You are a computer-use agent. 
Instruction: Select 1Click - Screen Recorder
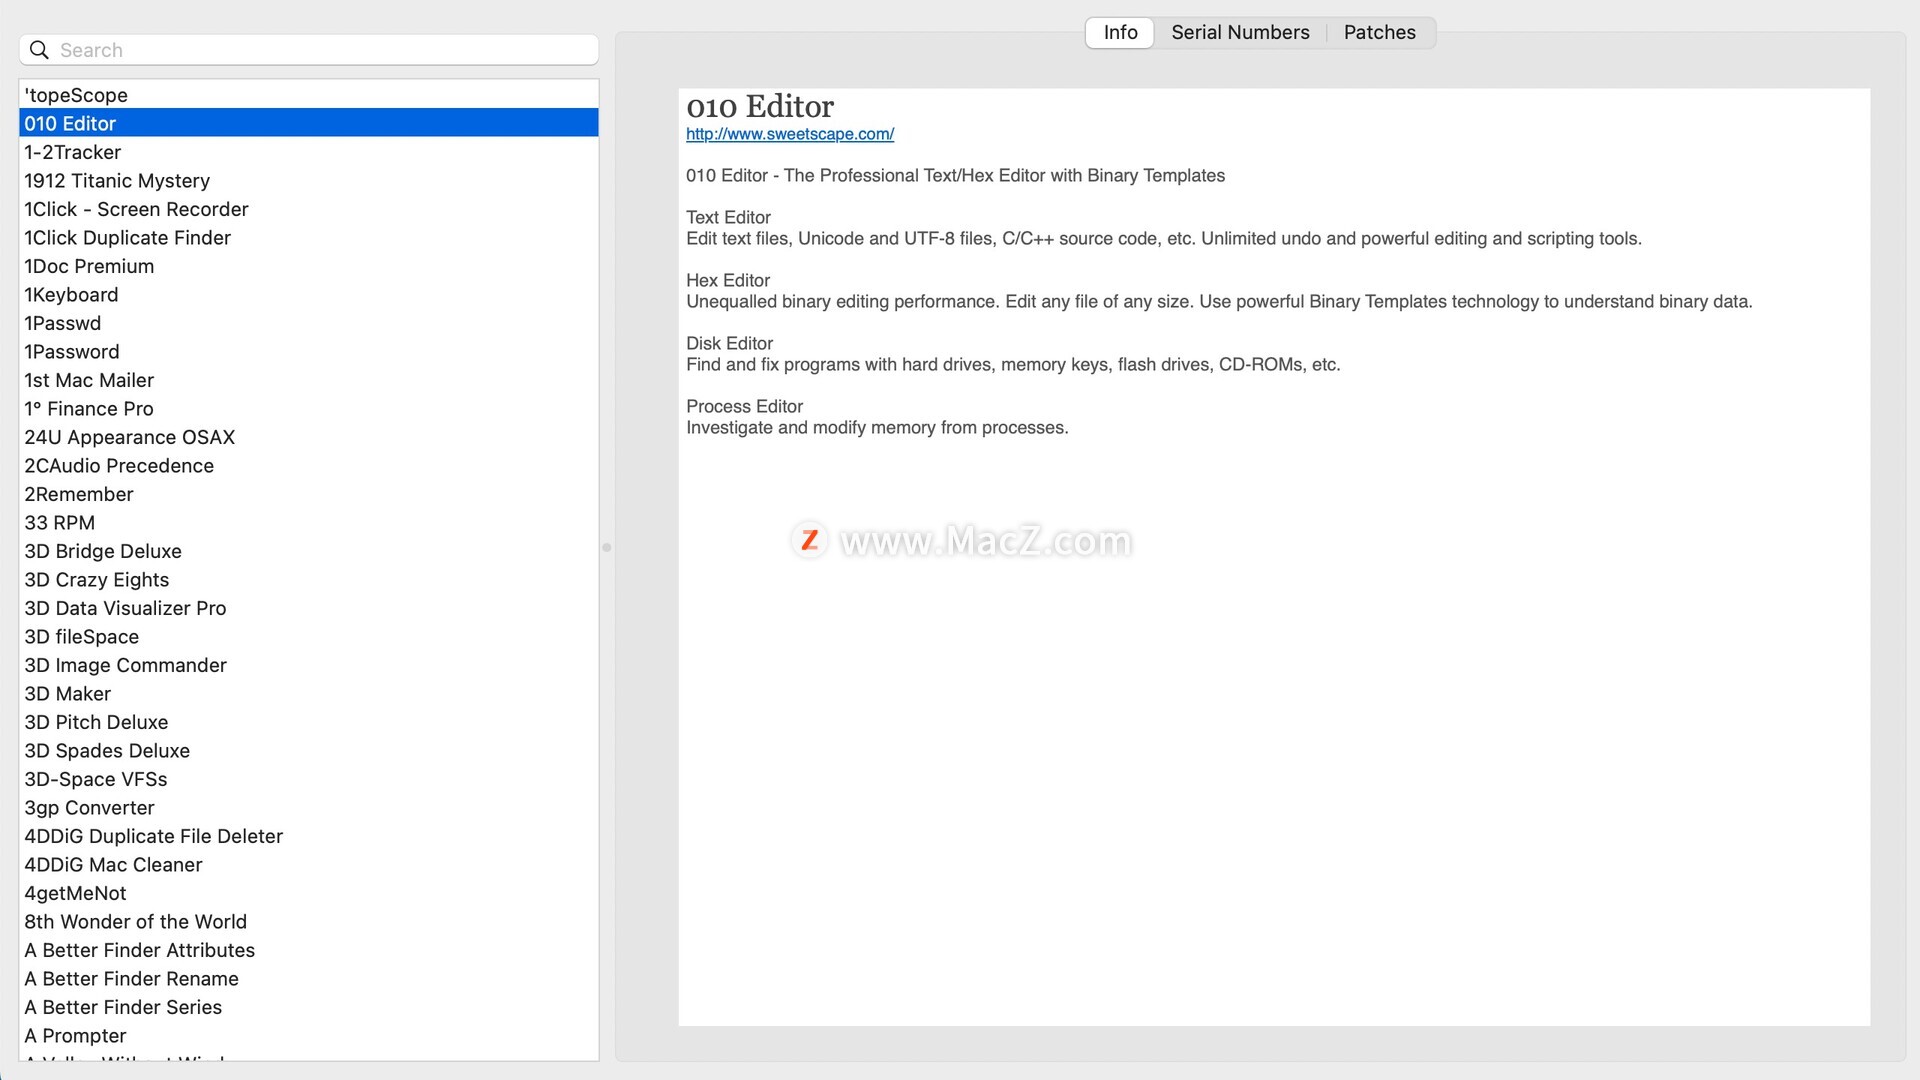point(309,209)
